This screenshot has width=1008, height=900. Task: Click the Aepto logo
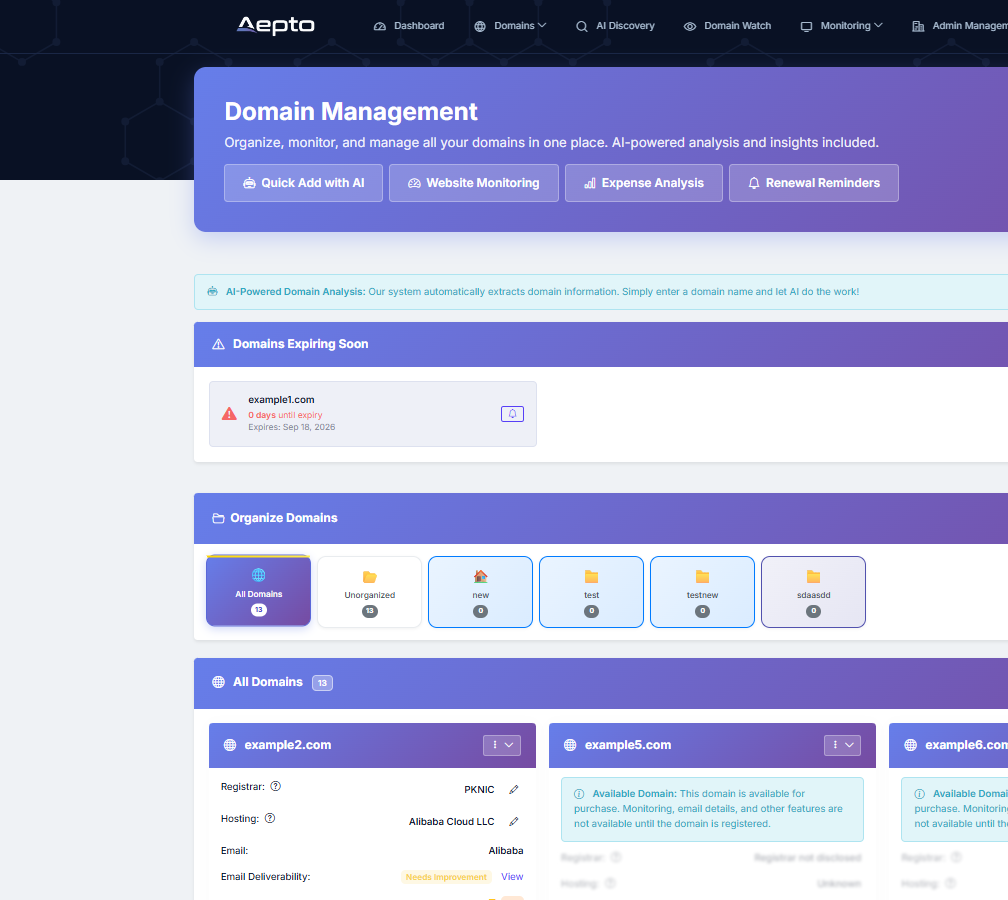pos(275,25)
